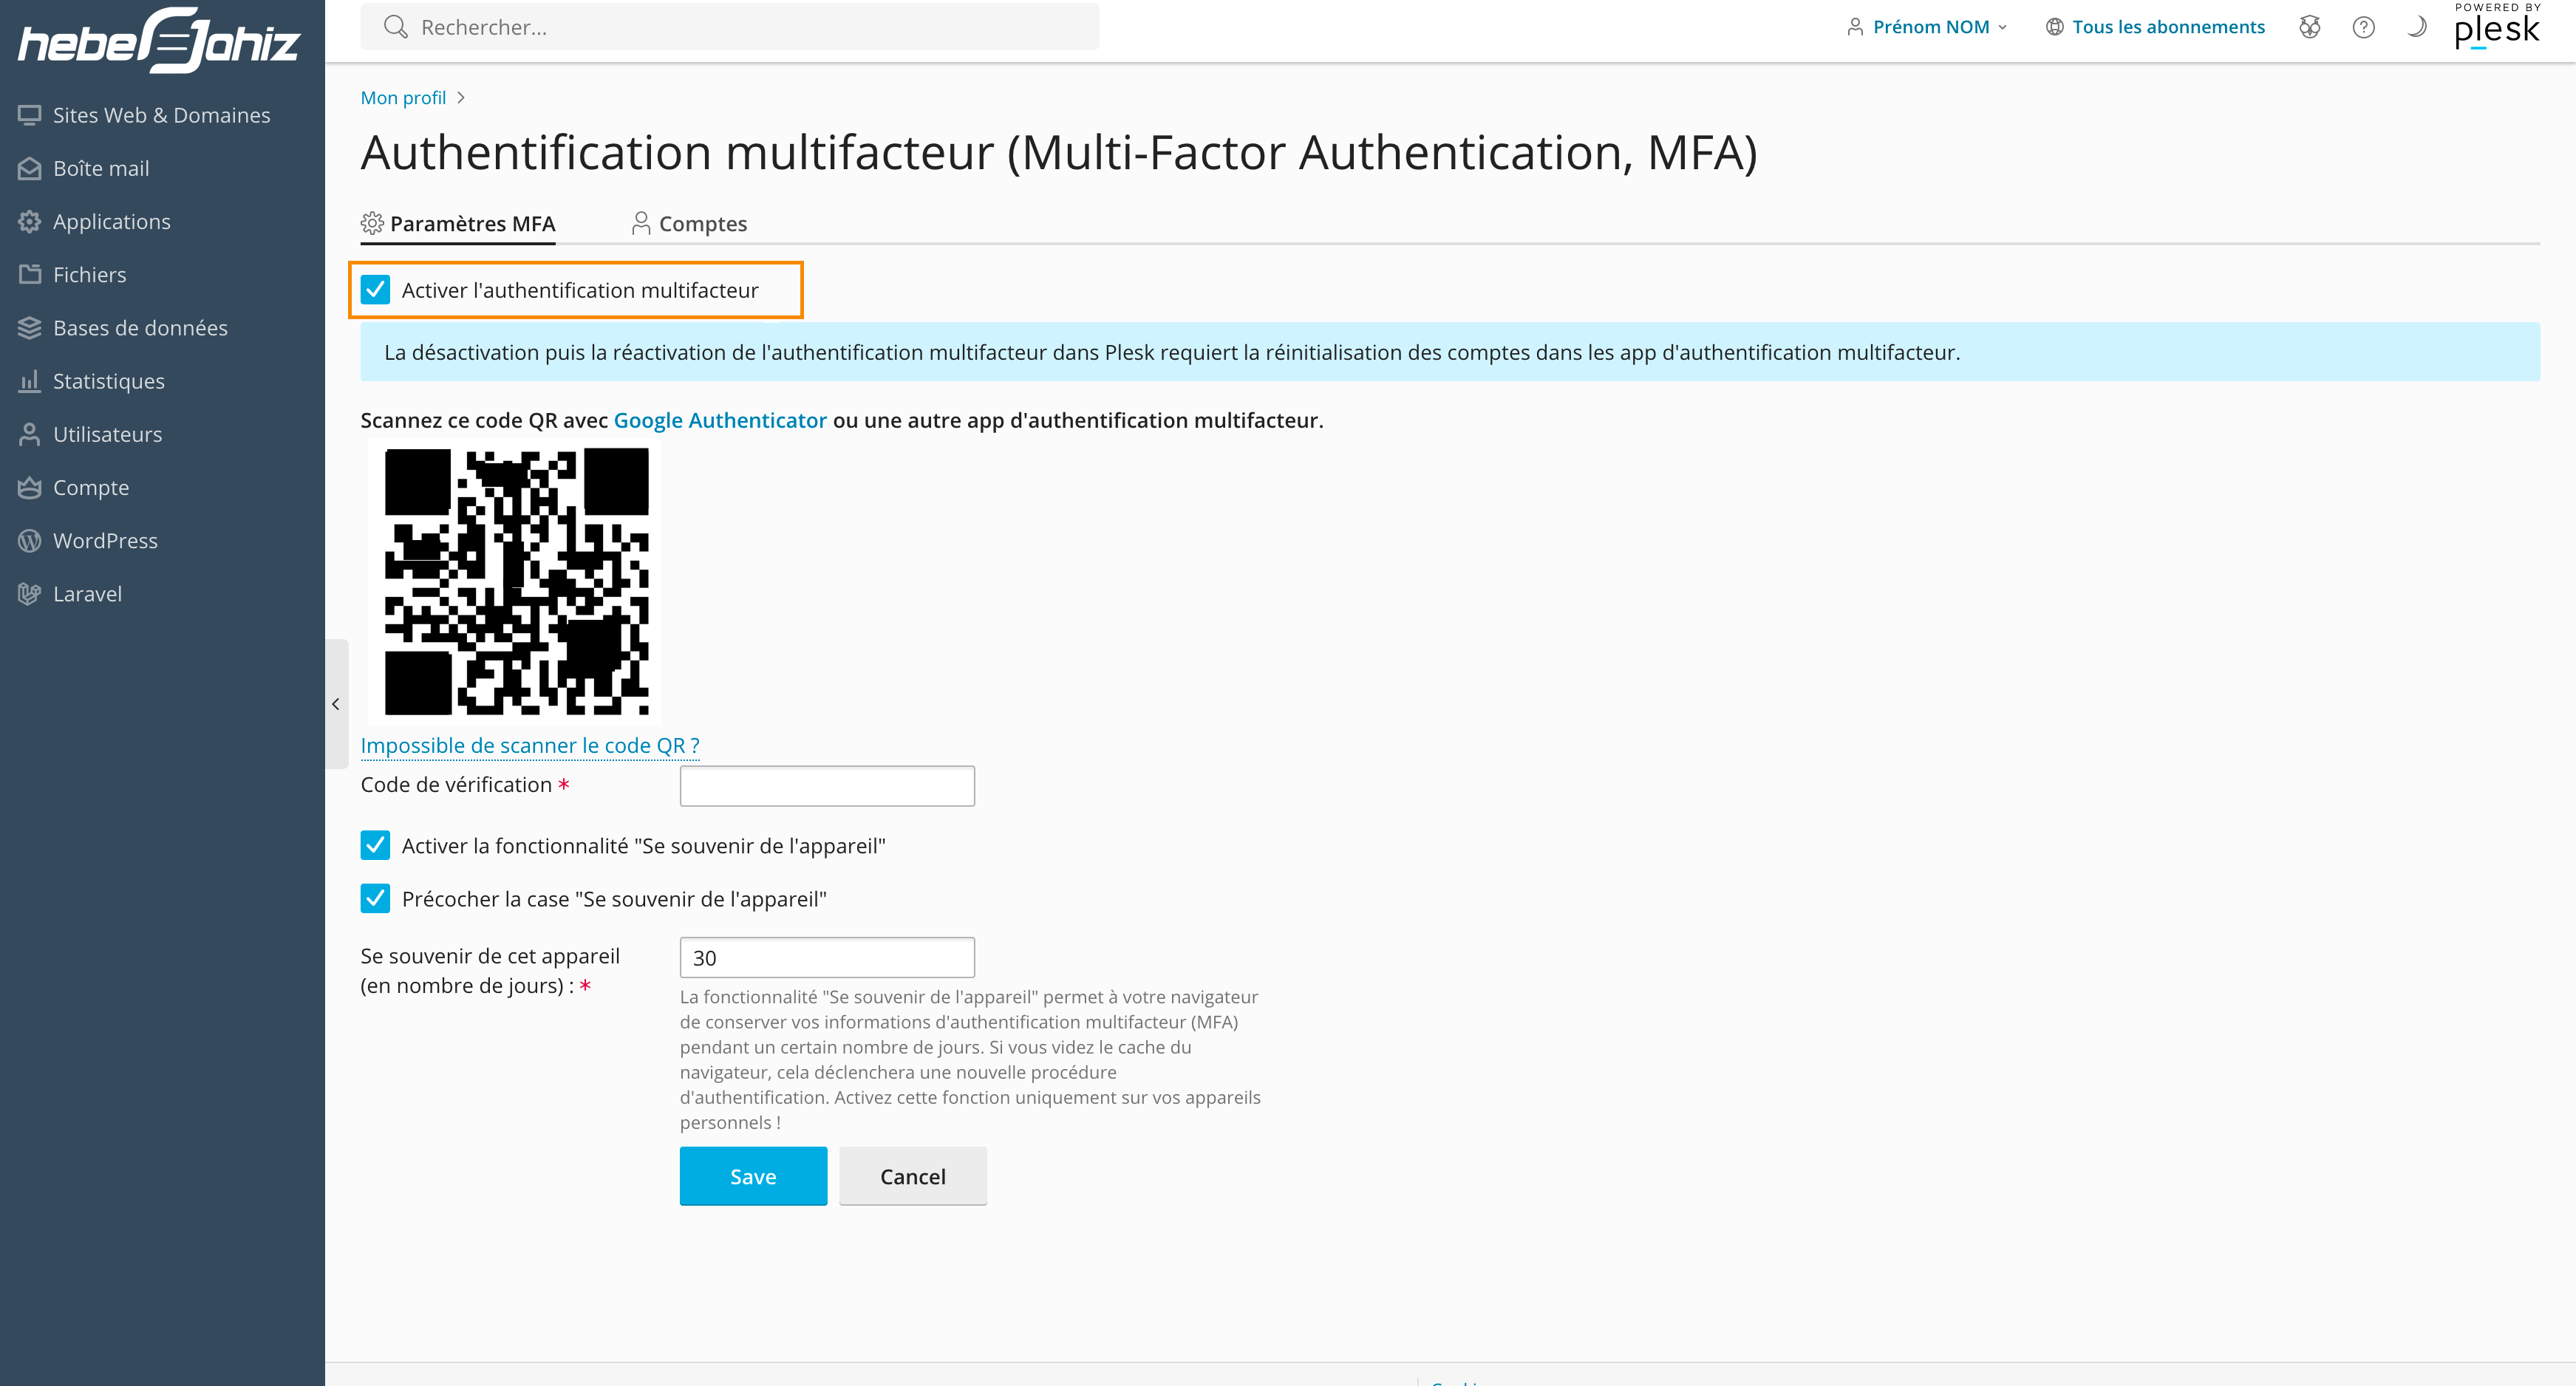This screenshot has height=1386, width=2576.
Task: Click the hebergjohiz logo
Action: pyautogui.click(x=160, y=41)
